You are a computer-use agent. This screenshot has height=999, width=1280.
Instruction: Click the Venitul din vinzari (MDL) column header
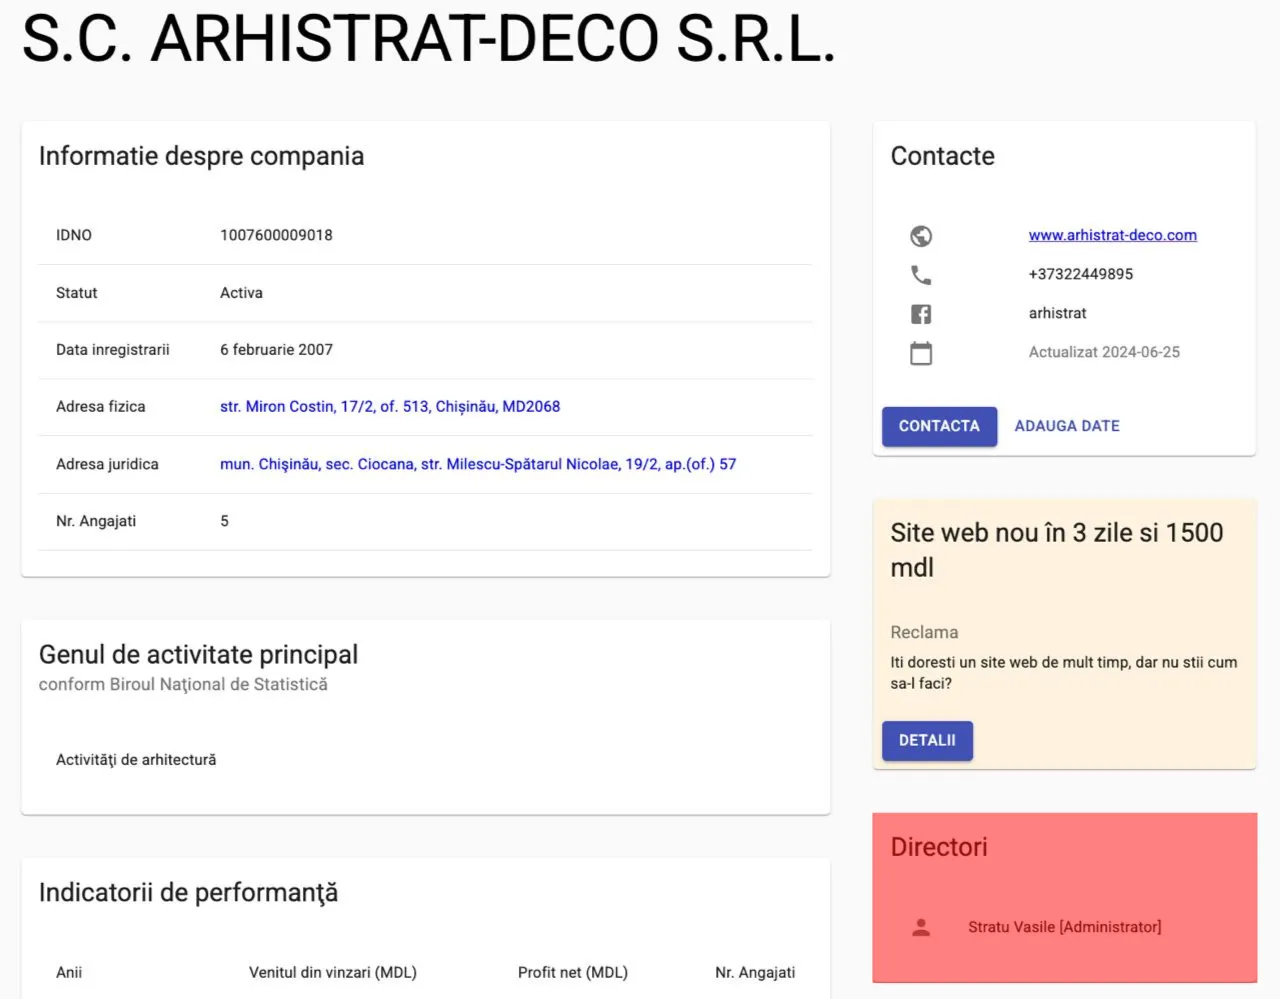(333, 972)
